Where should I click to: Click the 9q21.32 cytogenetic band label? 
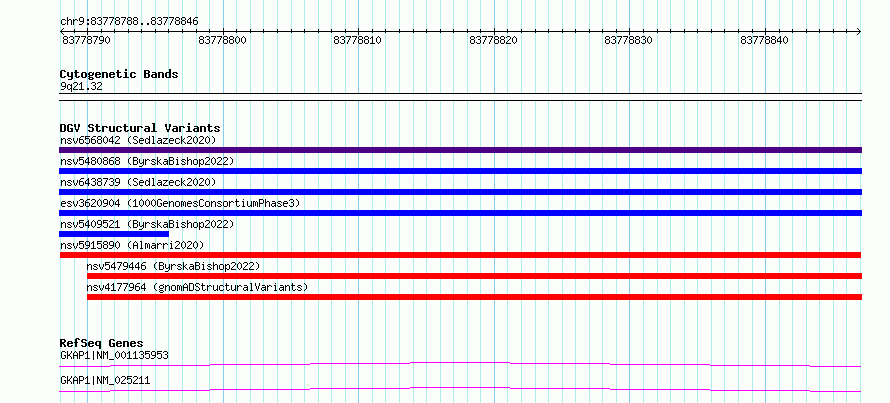[x=81, y=87]
